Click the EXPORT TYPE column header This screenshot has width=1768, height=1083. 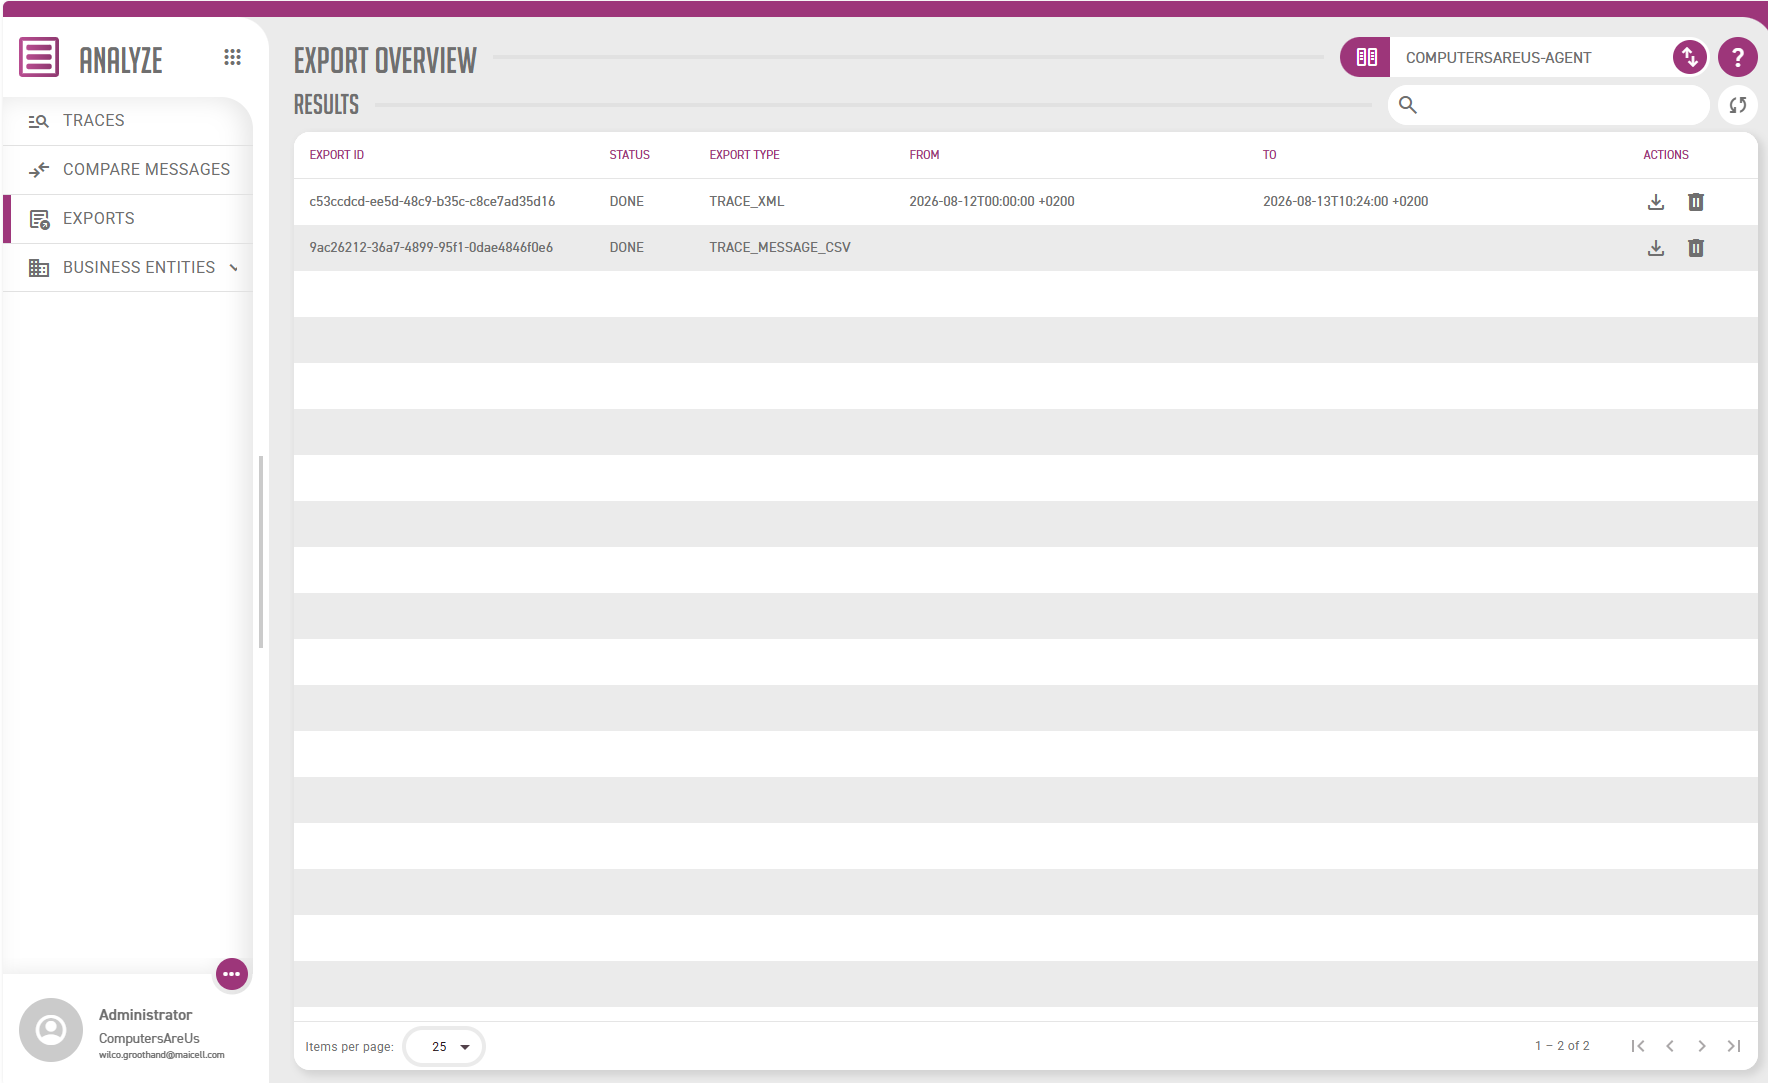[x=745, y=155]
